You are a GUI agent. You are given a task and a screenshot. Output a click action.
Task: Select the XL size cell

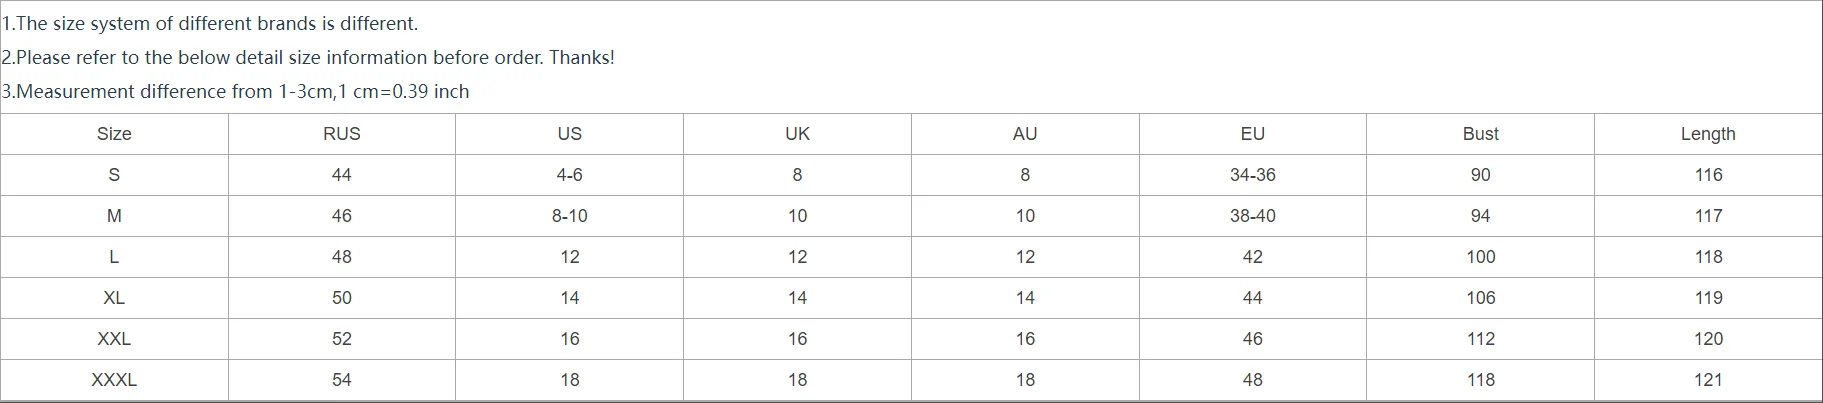pyautogui.click(x=114, y=298)
